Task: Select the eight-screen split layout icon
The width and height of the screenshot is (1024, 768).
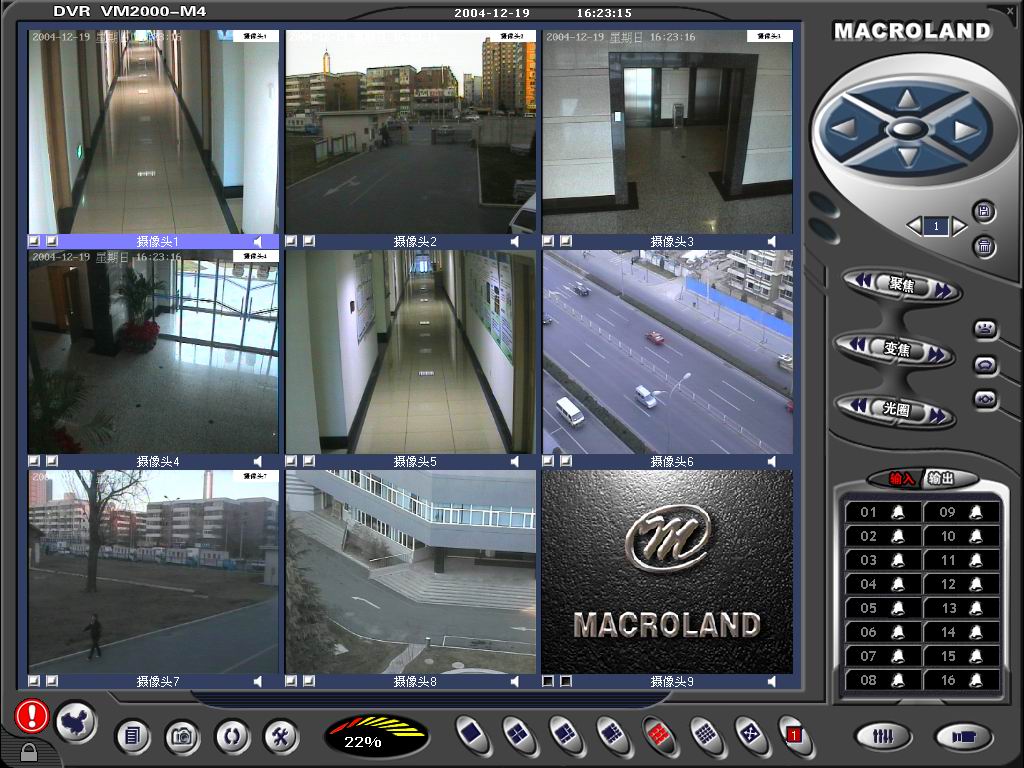Action: click(x=613, y=734)
